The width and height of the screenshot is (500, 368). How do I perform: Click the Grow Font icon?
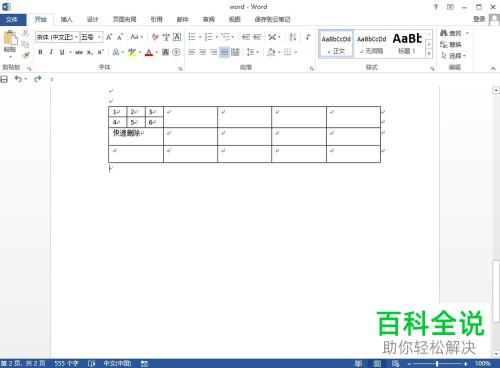point(109,37)
